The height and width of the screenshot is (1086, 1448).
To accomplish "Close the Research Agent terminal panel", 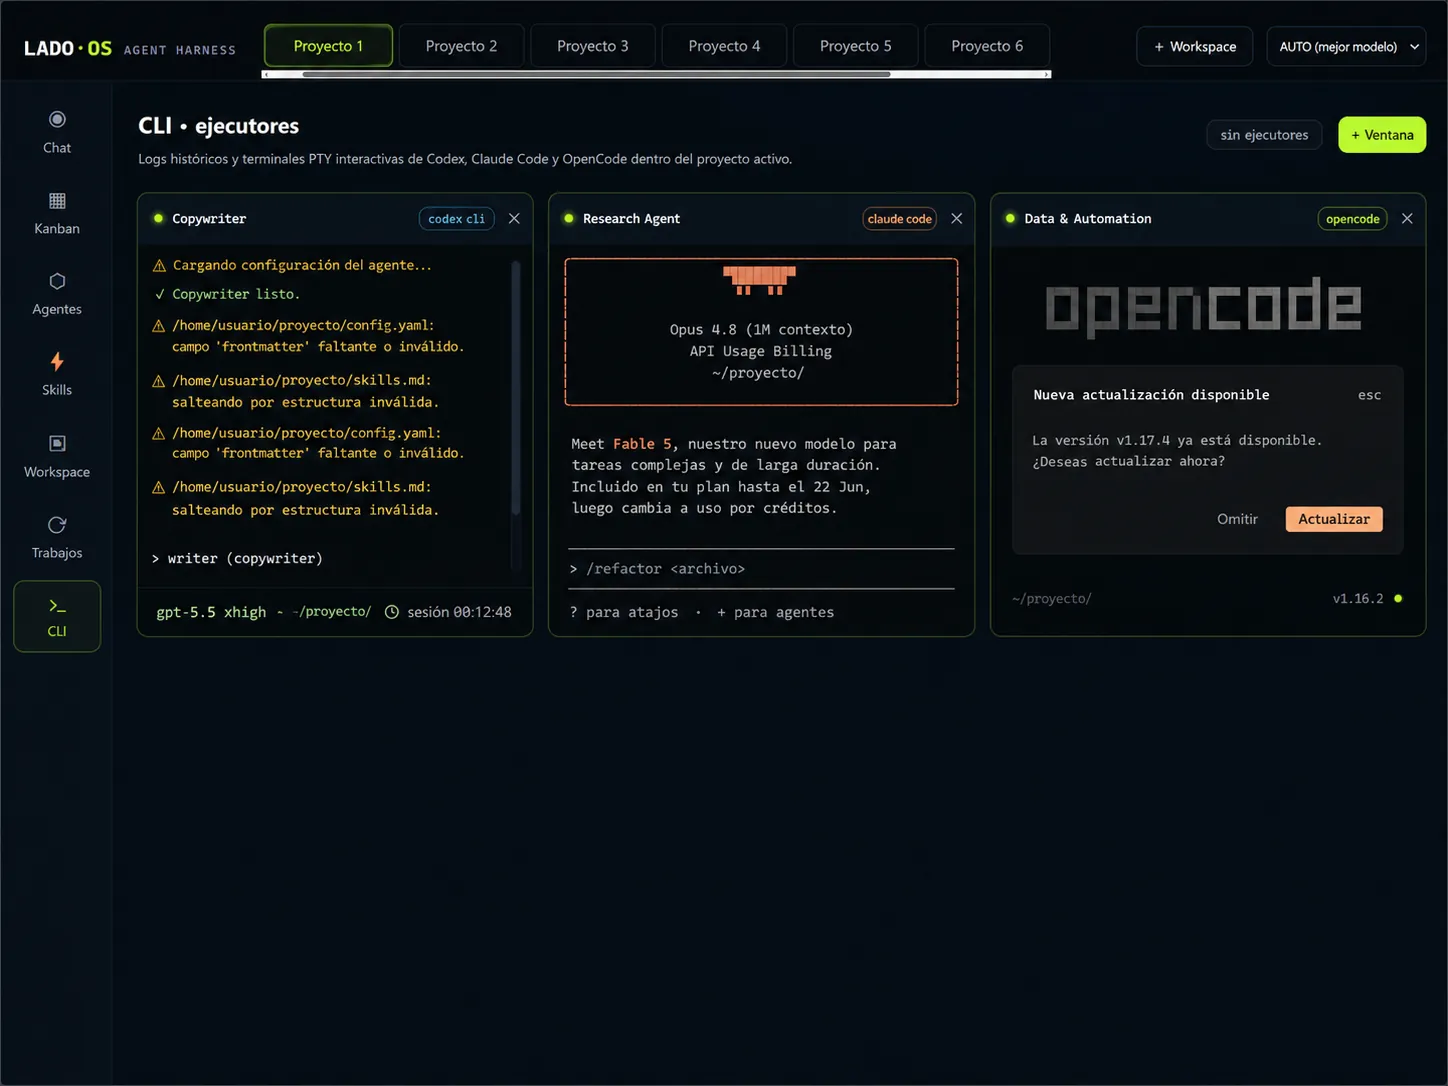I will tap(956, 219).
